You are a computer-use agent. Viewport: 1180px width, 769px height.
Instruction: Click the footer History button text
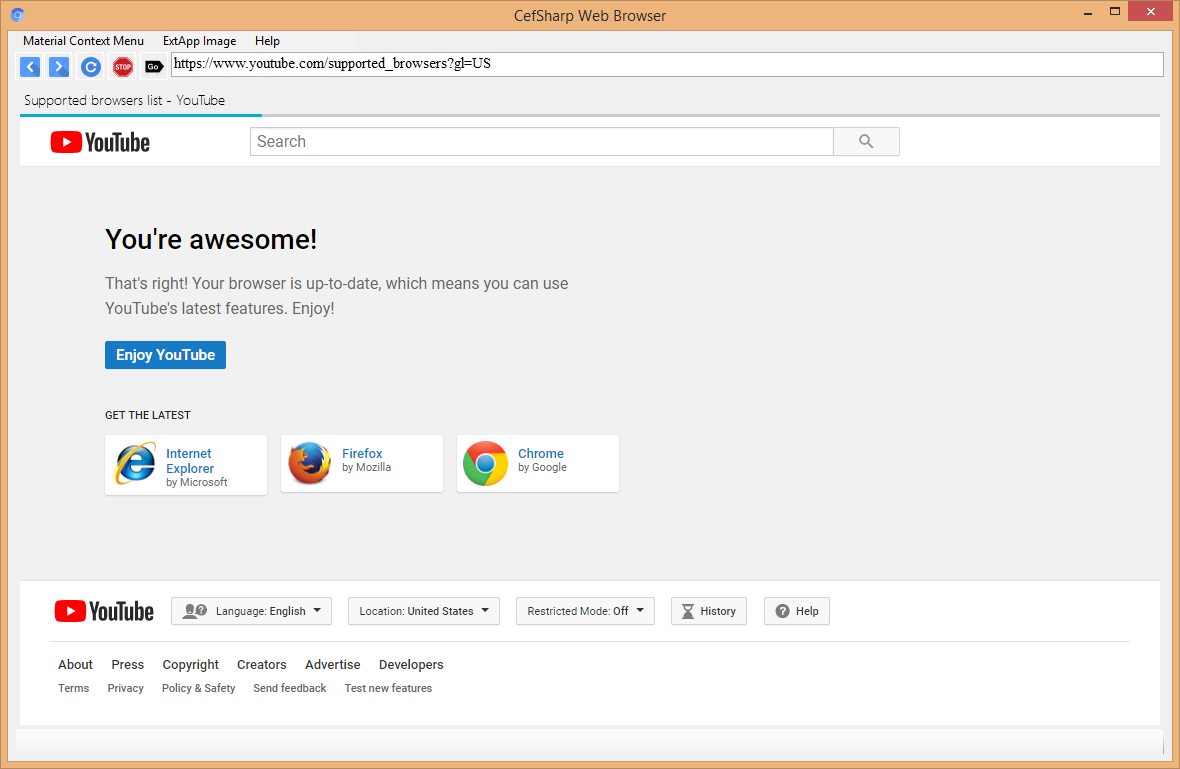[x=718, y=611]
